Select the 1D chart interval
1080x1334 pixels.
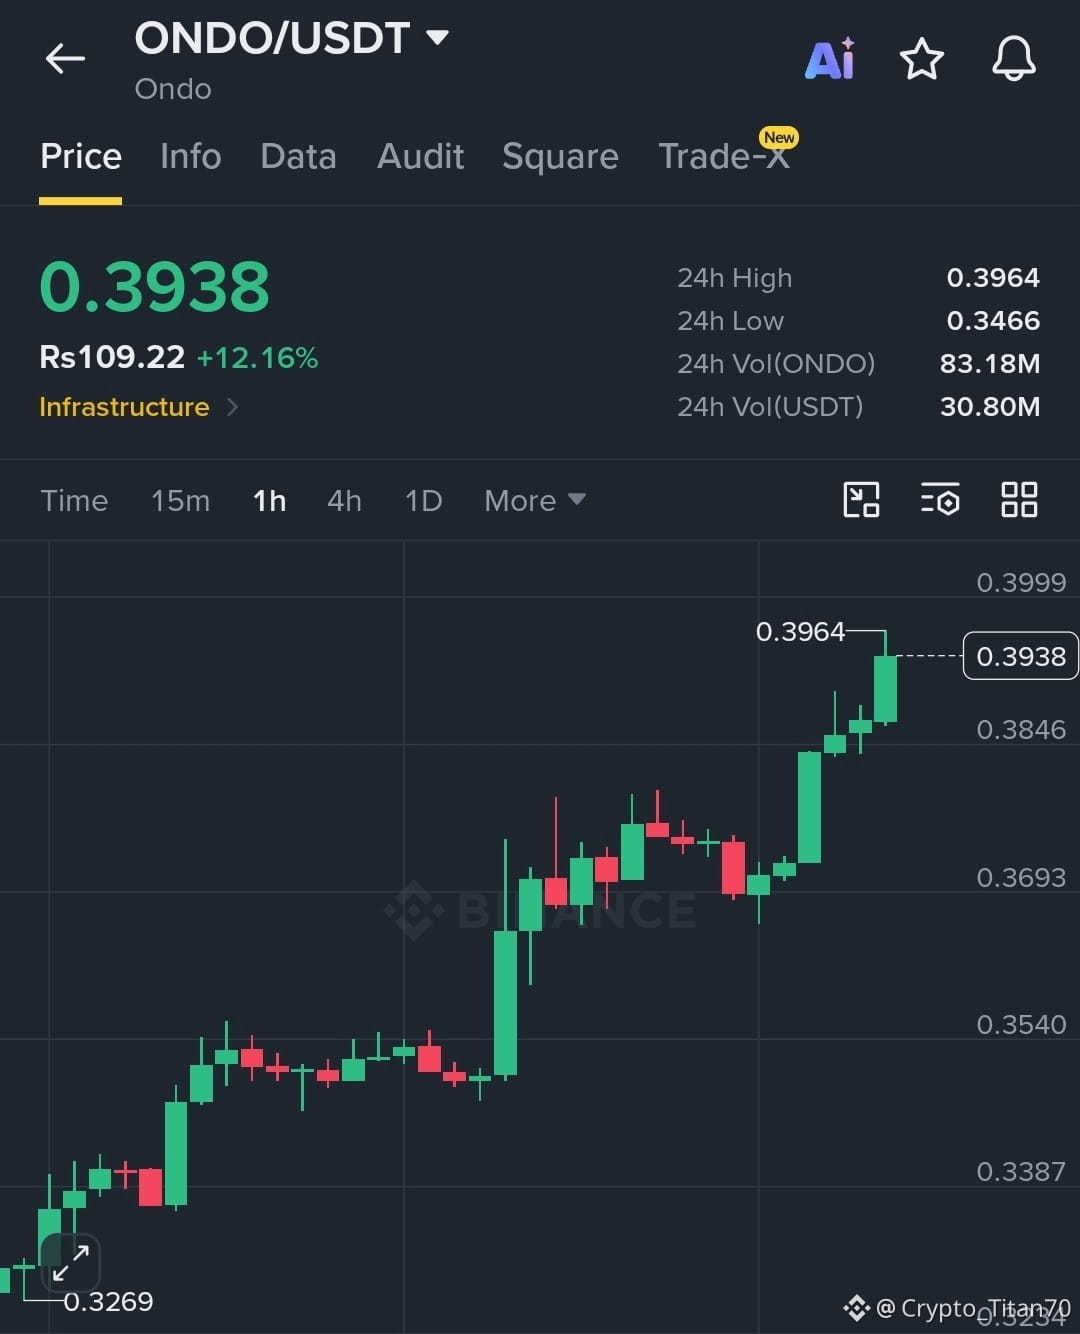point(423,500)
